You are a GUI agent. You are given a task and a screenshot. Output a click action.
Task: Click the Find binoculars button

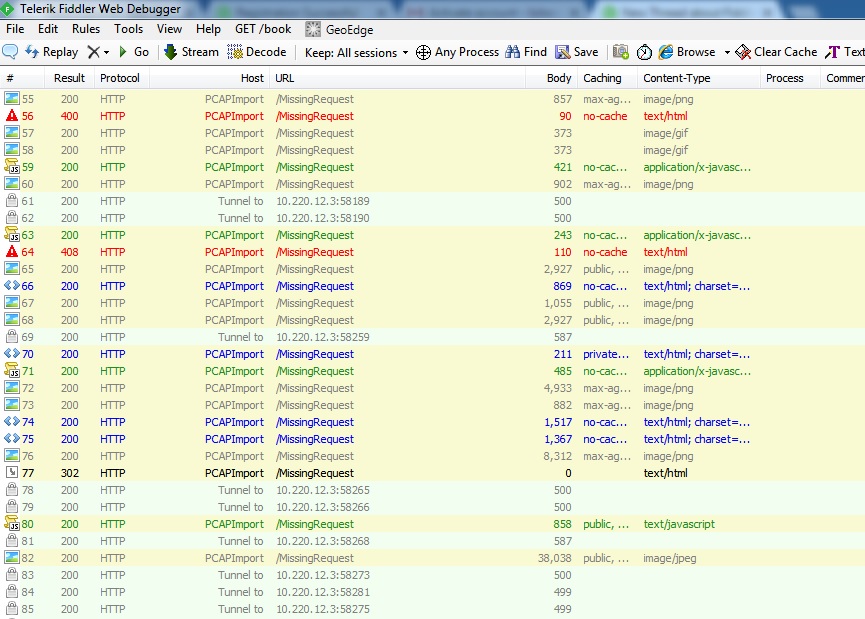[x=526, y=52]
